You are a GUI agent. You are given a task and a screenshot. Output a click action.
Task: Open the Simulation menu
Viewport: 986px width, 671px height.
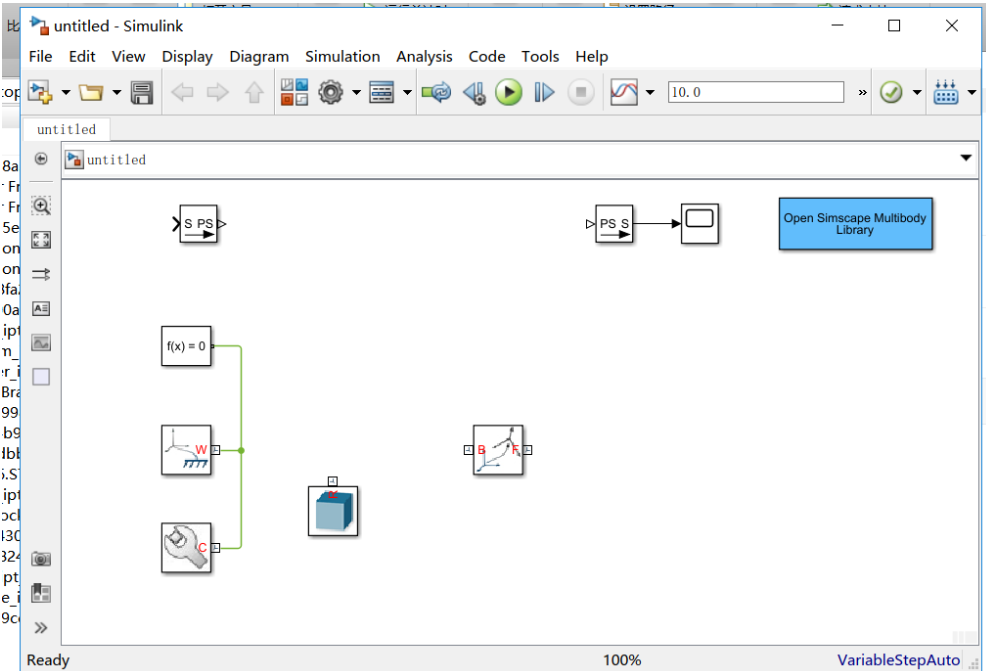click(x=343, y=57)
